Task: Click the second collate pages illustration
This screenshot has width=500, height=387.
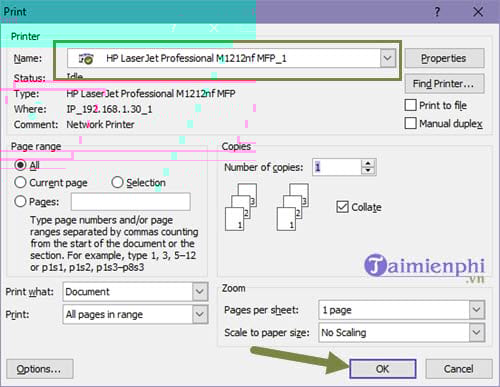Action: click(x=293, y=207)
